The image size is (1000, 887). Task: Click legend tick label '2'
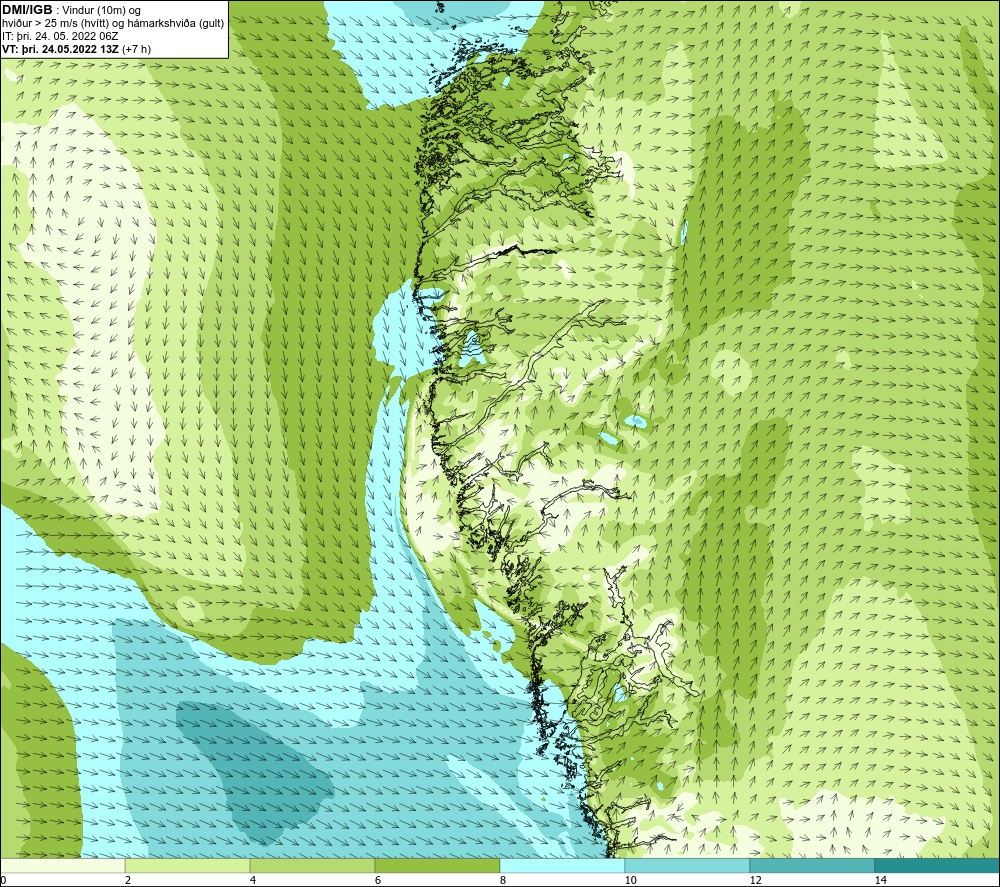(x=128, y=881)
